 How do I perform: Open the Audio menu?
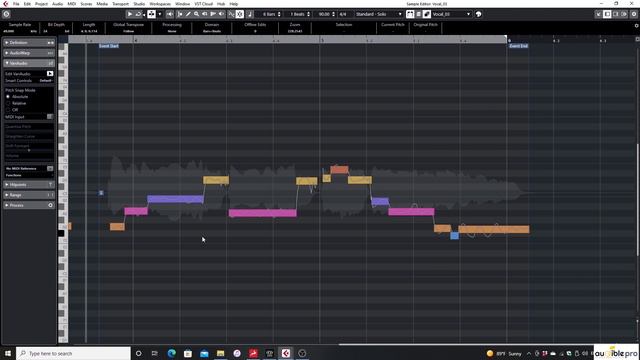click(58, 4)
